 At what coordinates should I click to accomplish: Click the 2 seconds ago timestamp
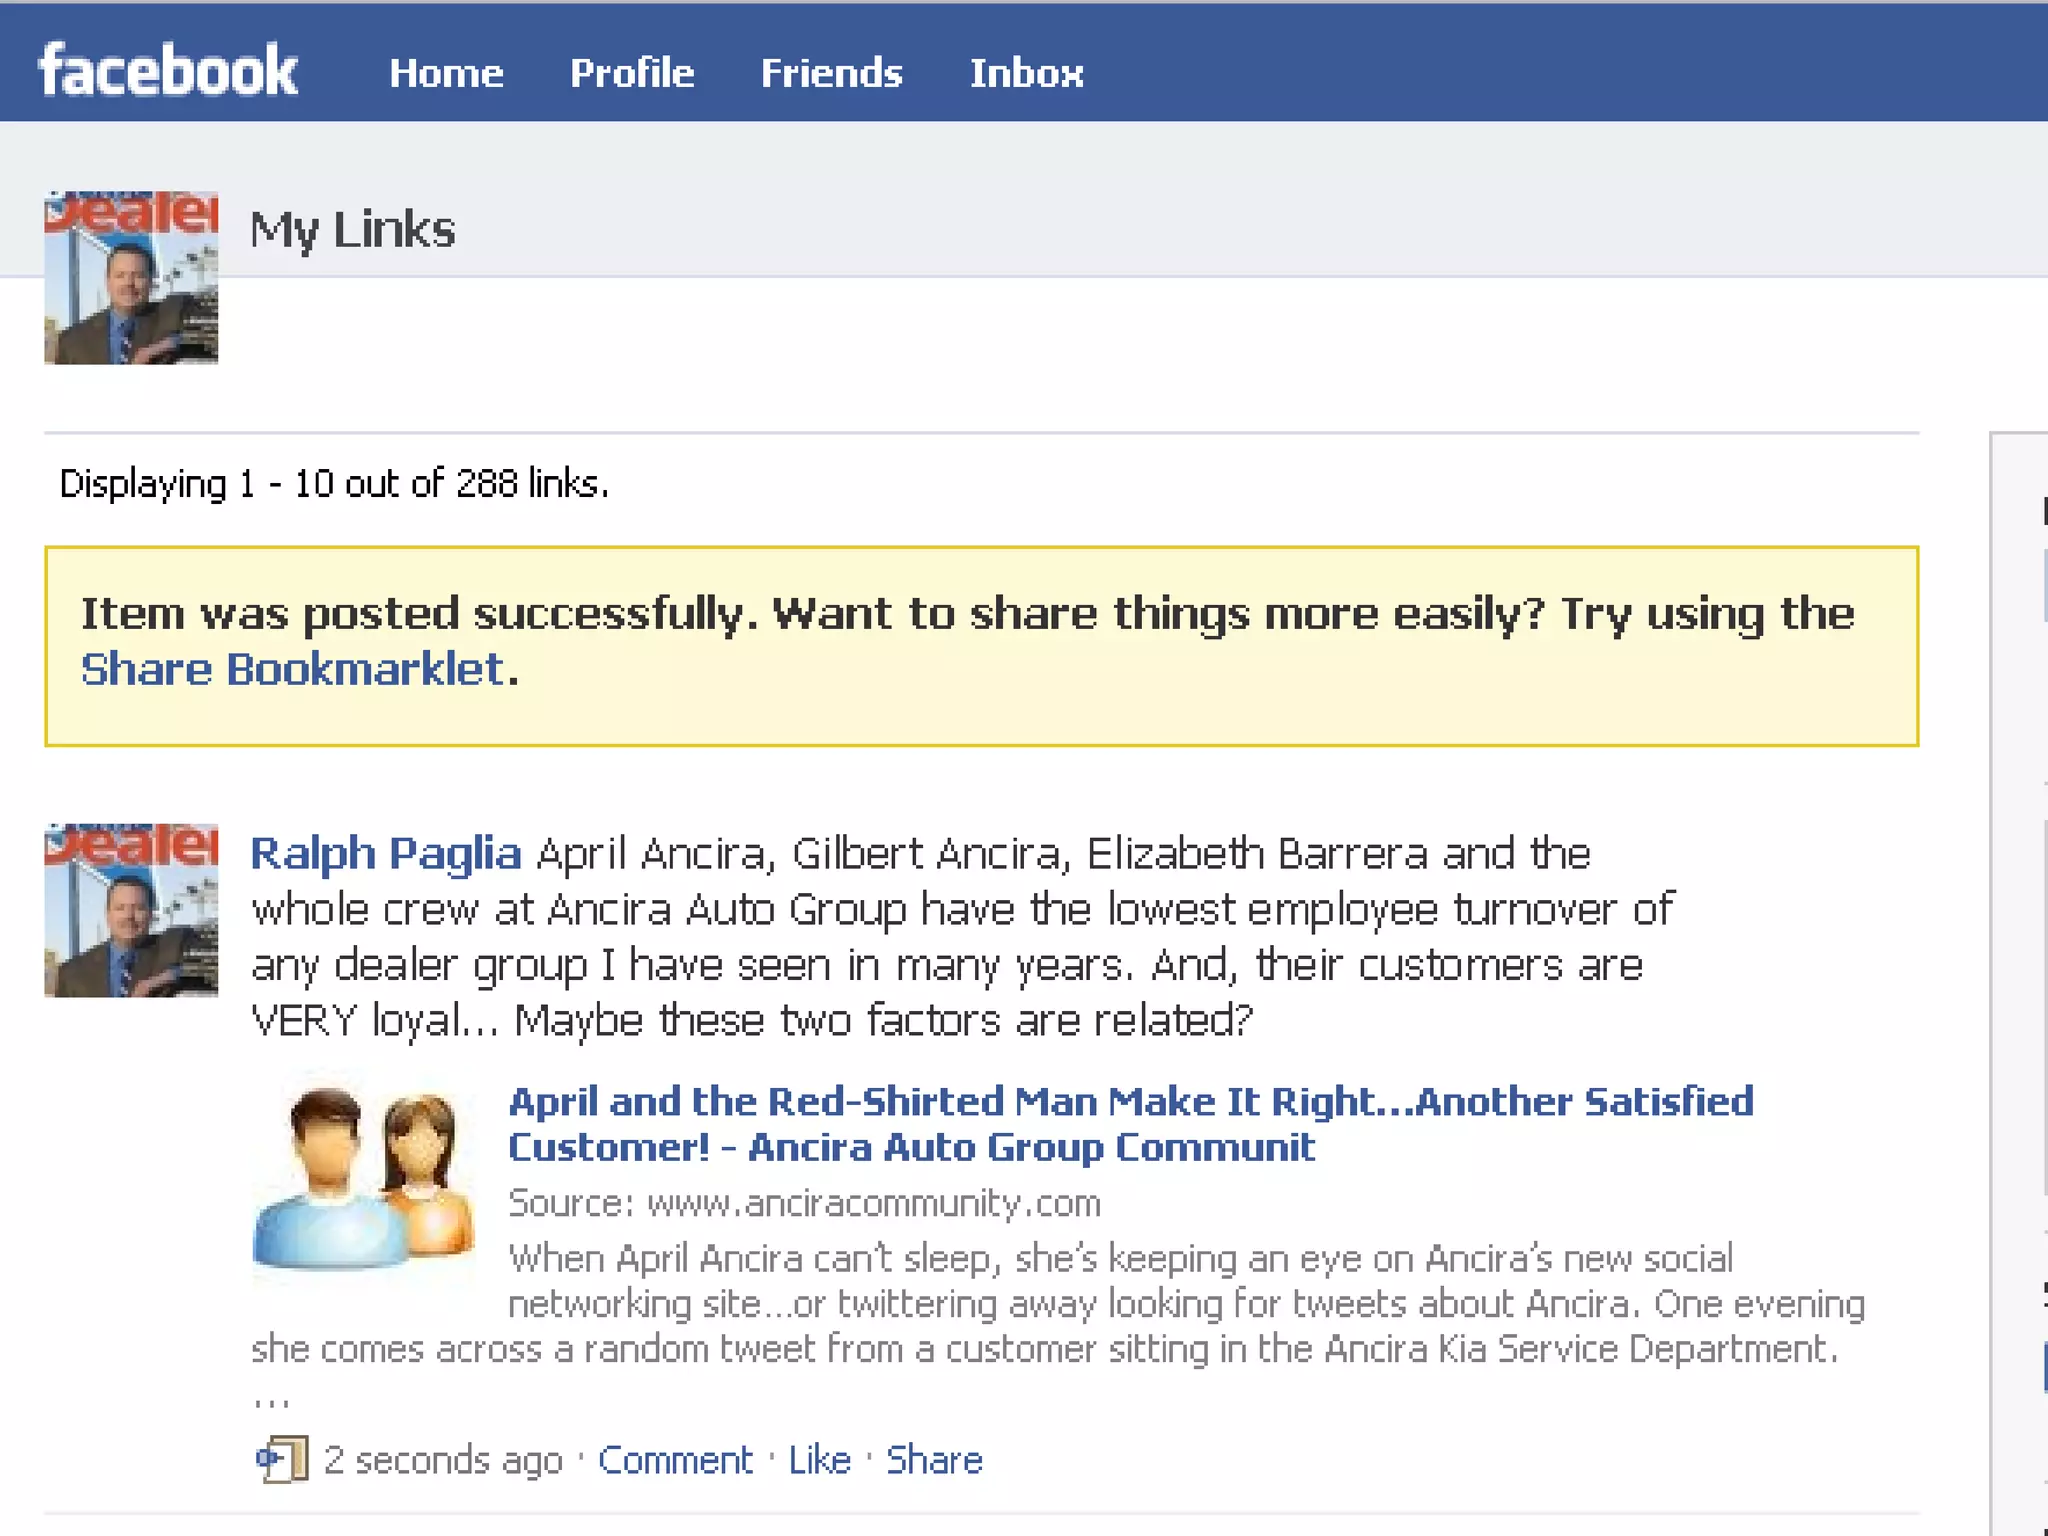coord(443,1460)
